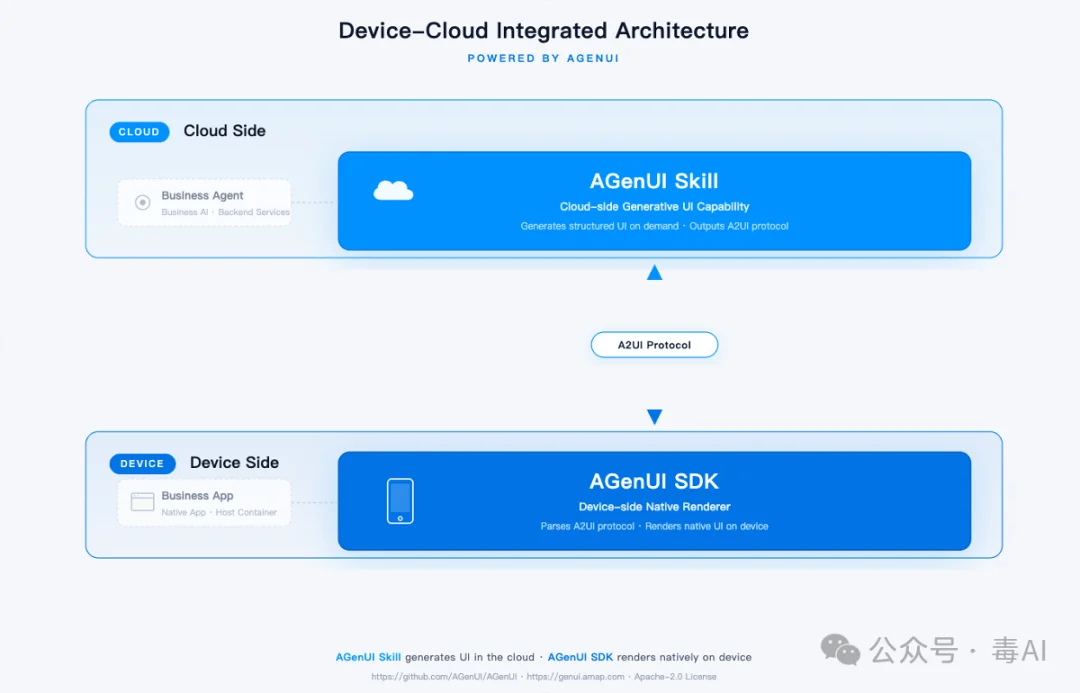The width and height of the screenshot is (1080, 693).
Task: Click the Device-side Native Renderer text
Action: pos(654,507)
